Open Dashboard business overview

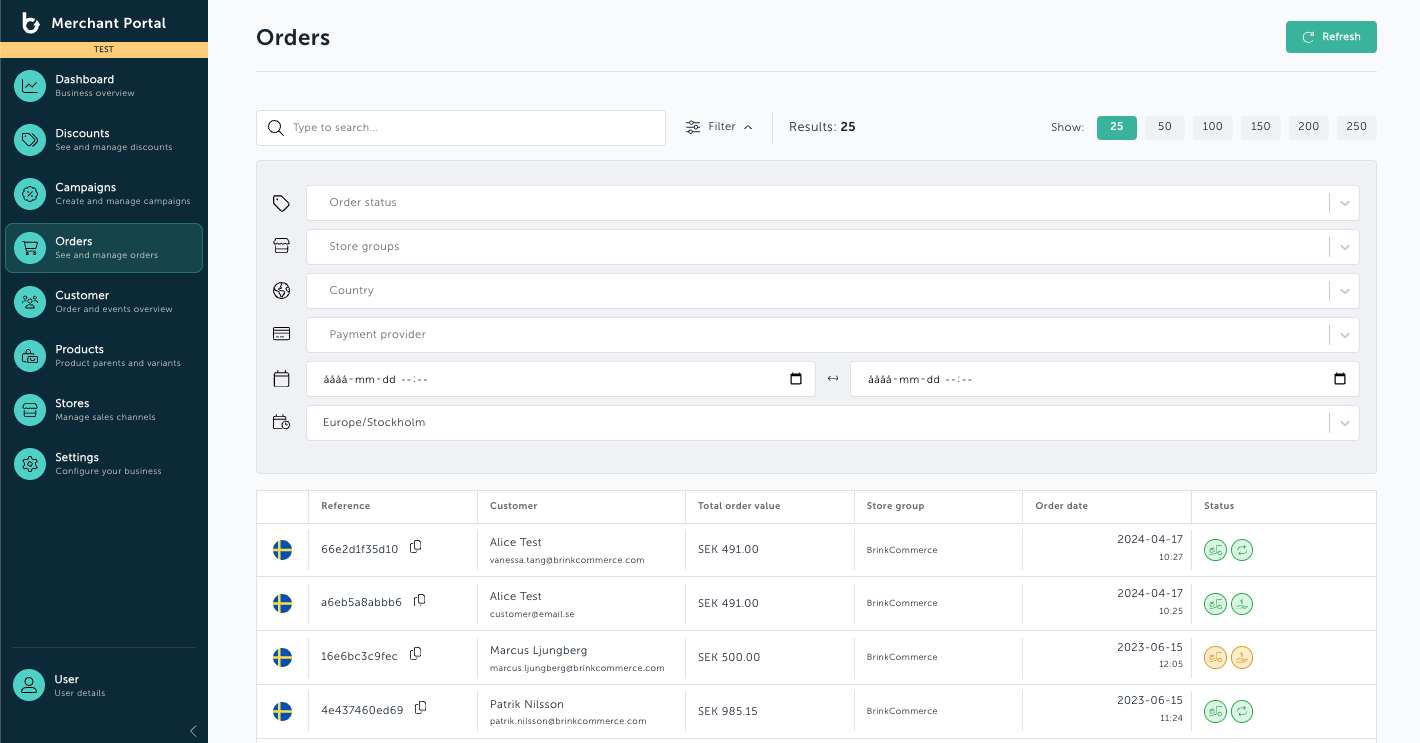tap(104, 86)
